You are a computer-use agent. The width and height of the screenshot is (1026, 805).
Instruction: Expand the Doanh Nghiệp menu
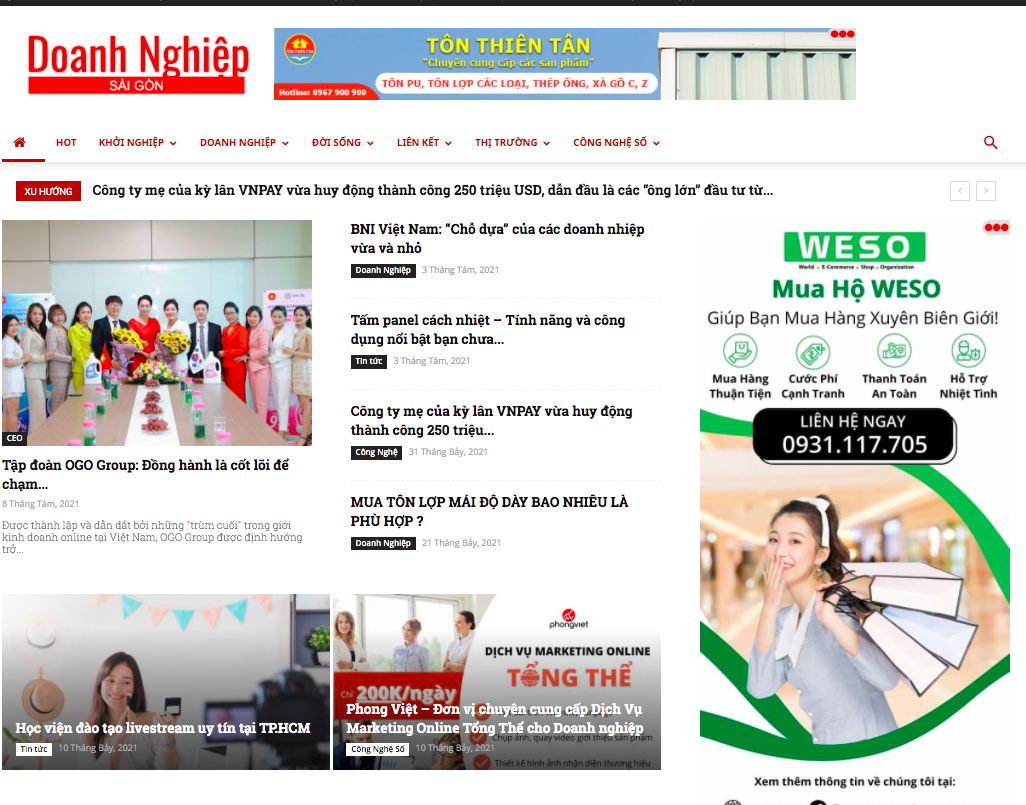click(x=244, y=143)
